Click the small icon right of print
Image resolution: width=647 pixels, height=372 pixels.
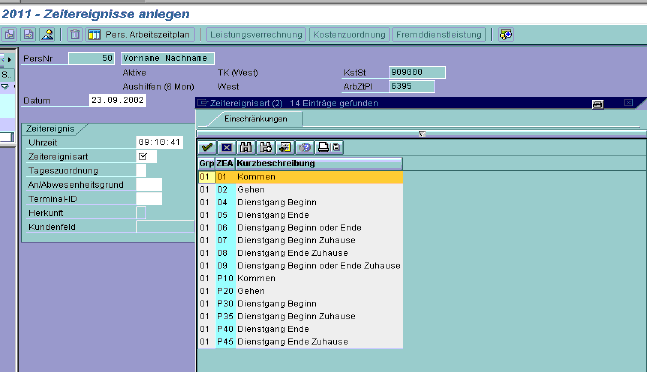click(x=337, y=147)
